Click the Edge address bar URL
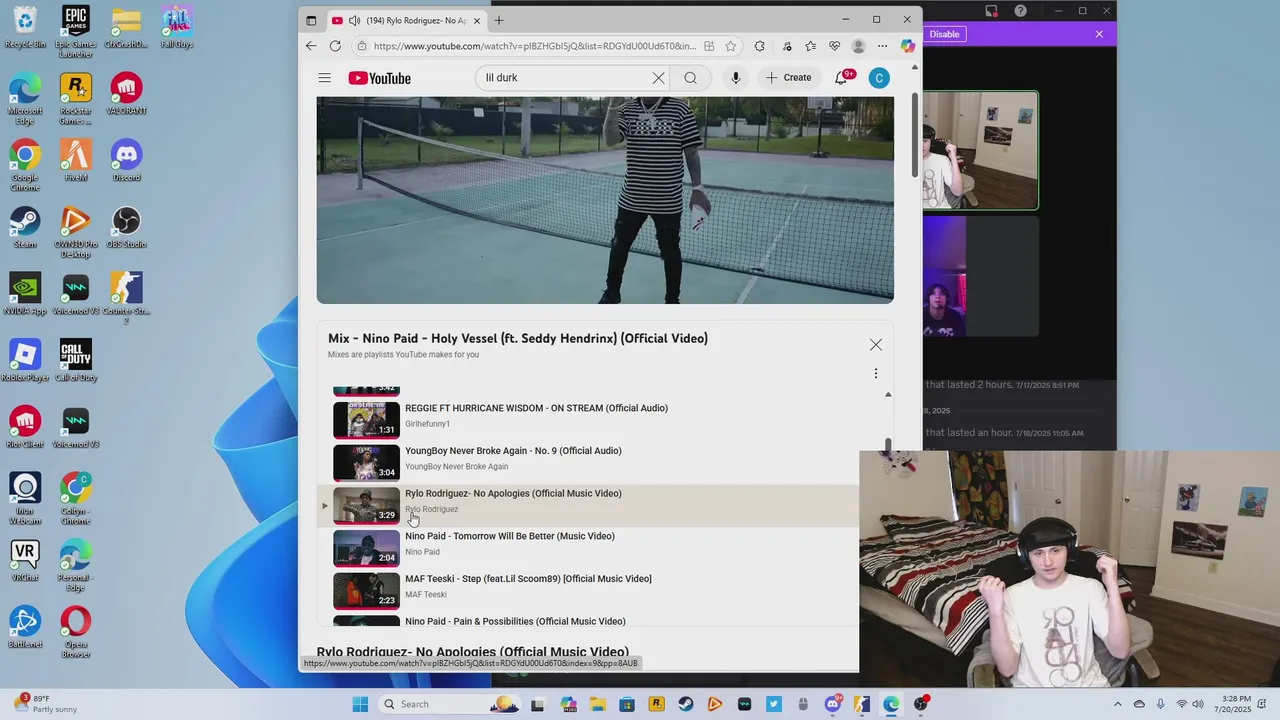This screenshot has width=1280, height=720. tap(535, 46)
